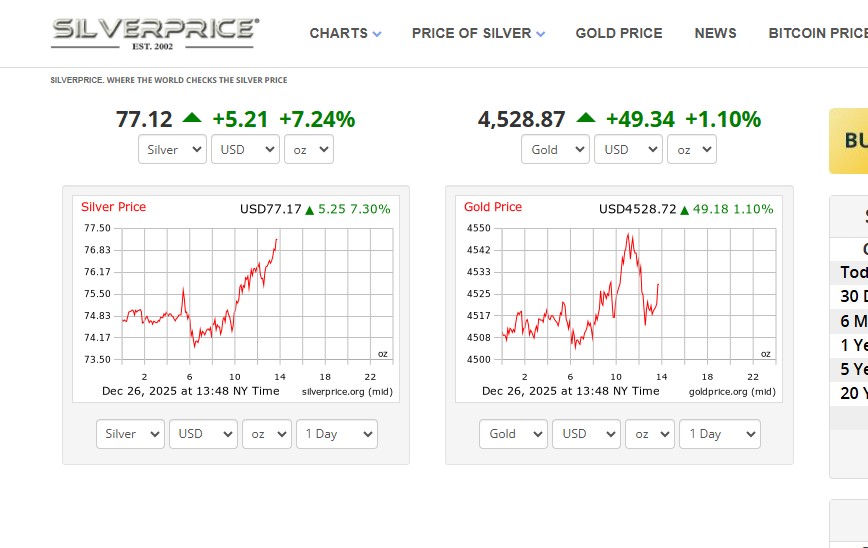Open the News page

pos(715,33)
